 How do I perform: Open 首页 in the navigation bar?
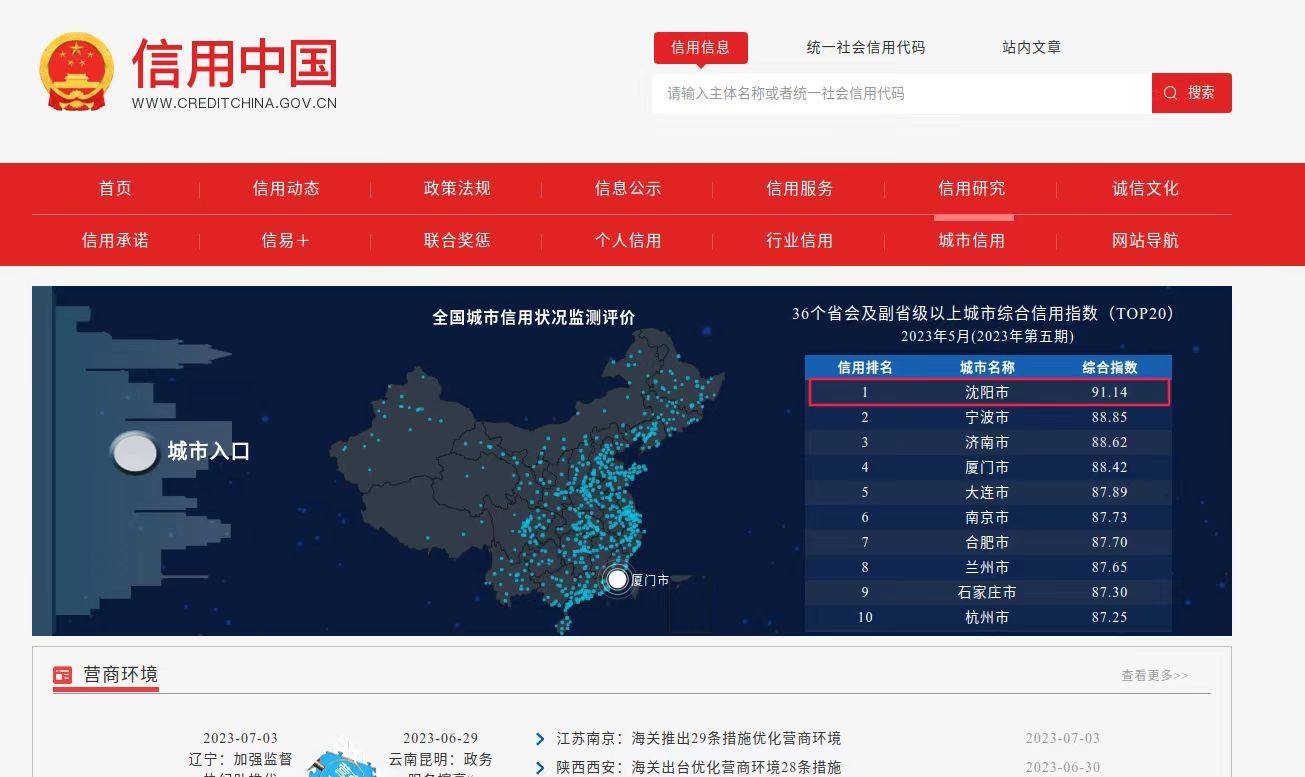click(115, 188)
